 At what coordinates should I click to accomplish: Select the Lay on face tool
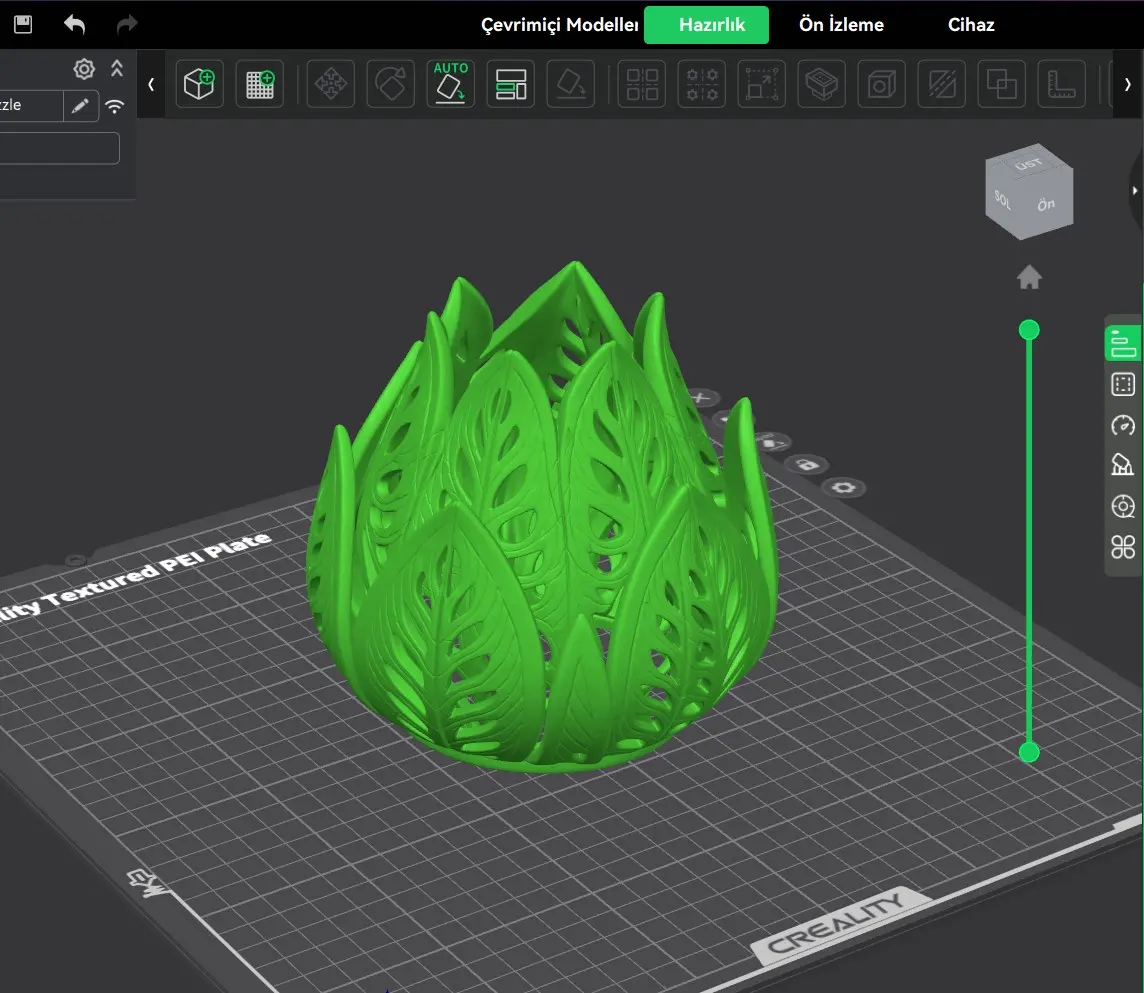571,84
